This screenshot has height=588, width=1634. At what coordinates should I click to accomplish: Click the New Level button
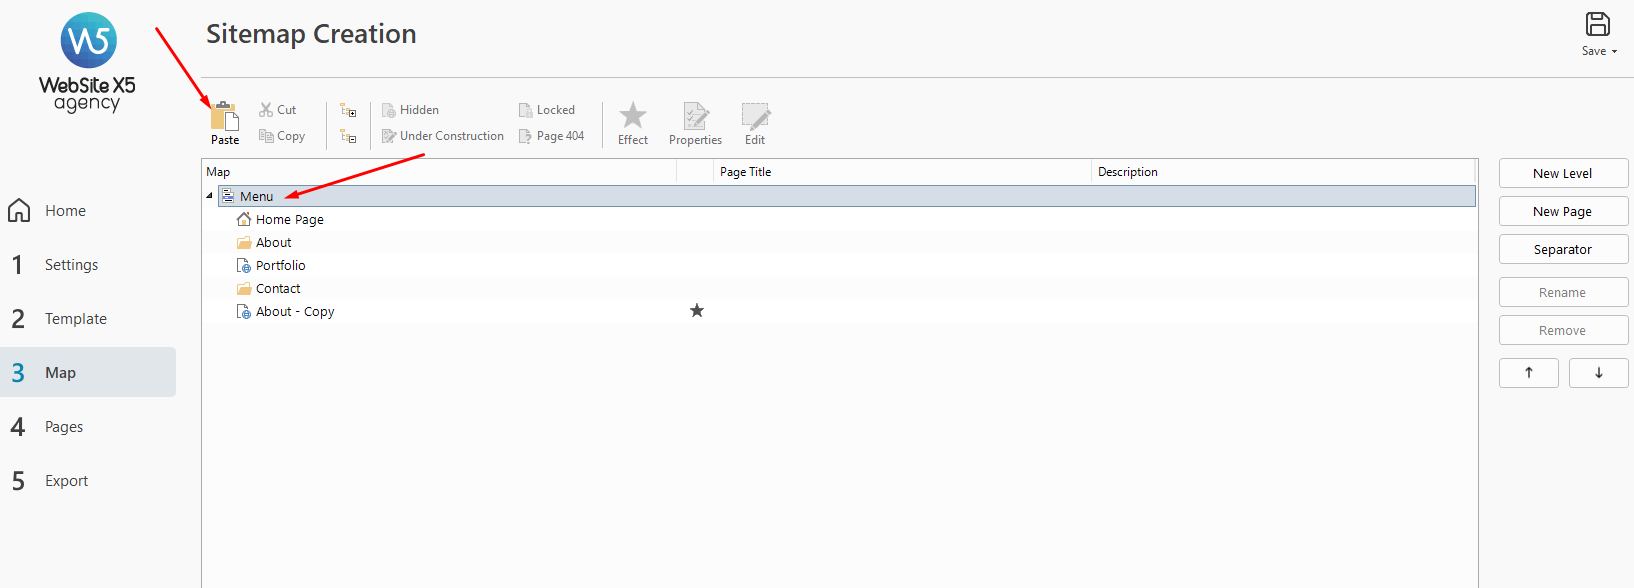1563,173
